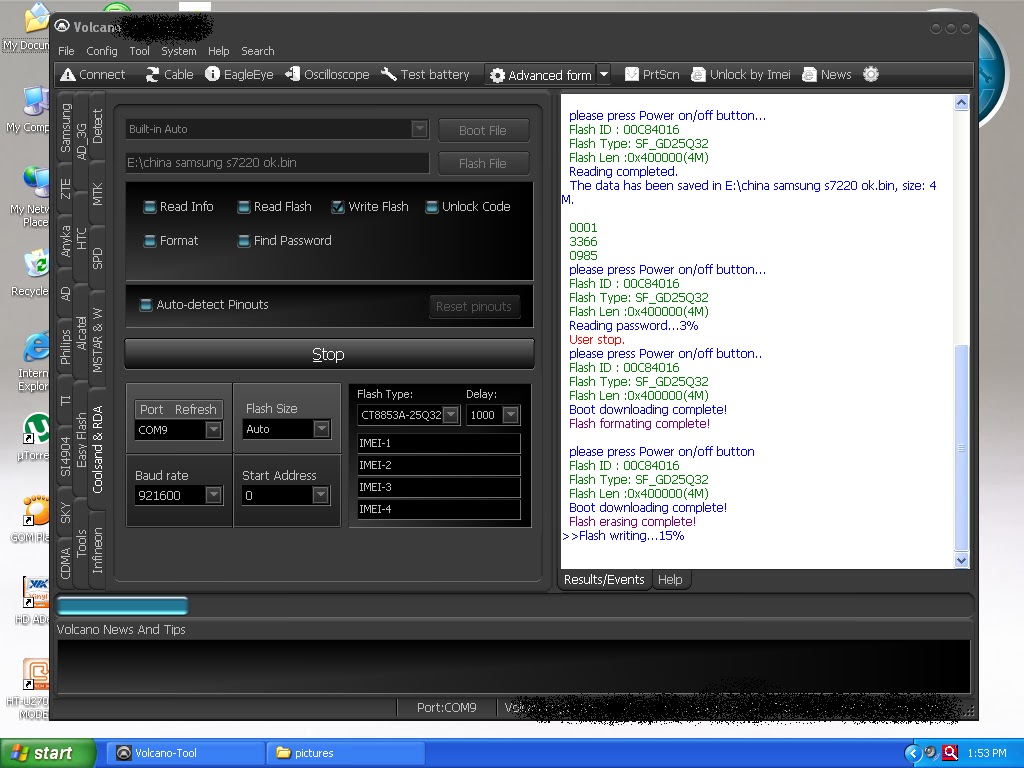Open the Baud rate 921600 dropdown
Viewport: 1024px width, 768px height.
pos(214,495)
